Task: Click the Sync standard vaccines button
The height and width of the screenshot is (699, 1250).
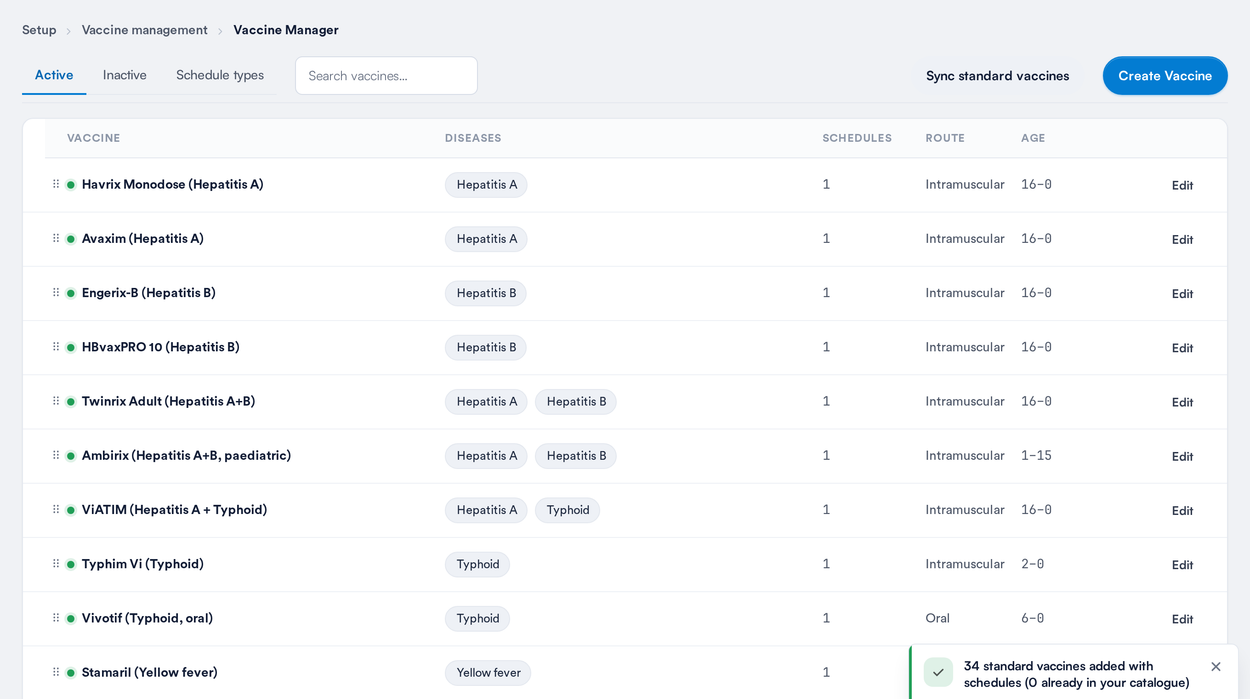Action: click(997, 76)
